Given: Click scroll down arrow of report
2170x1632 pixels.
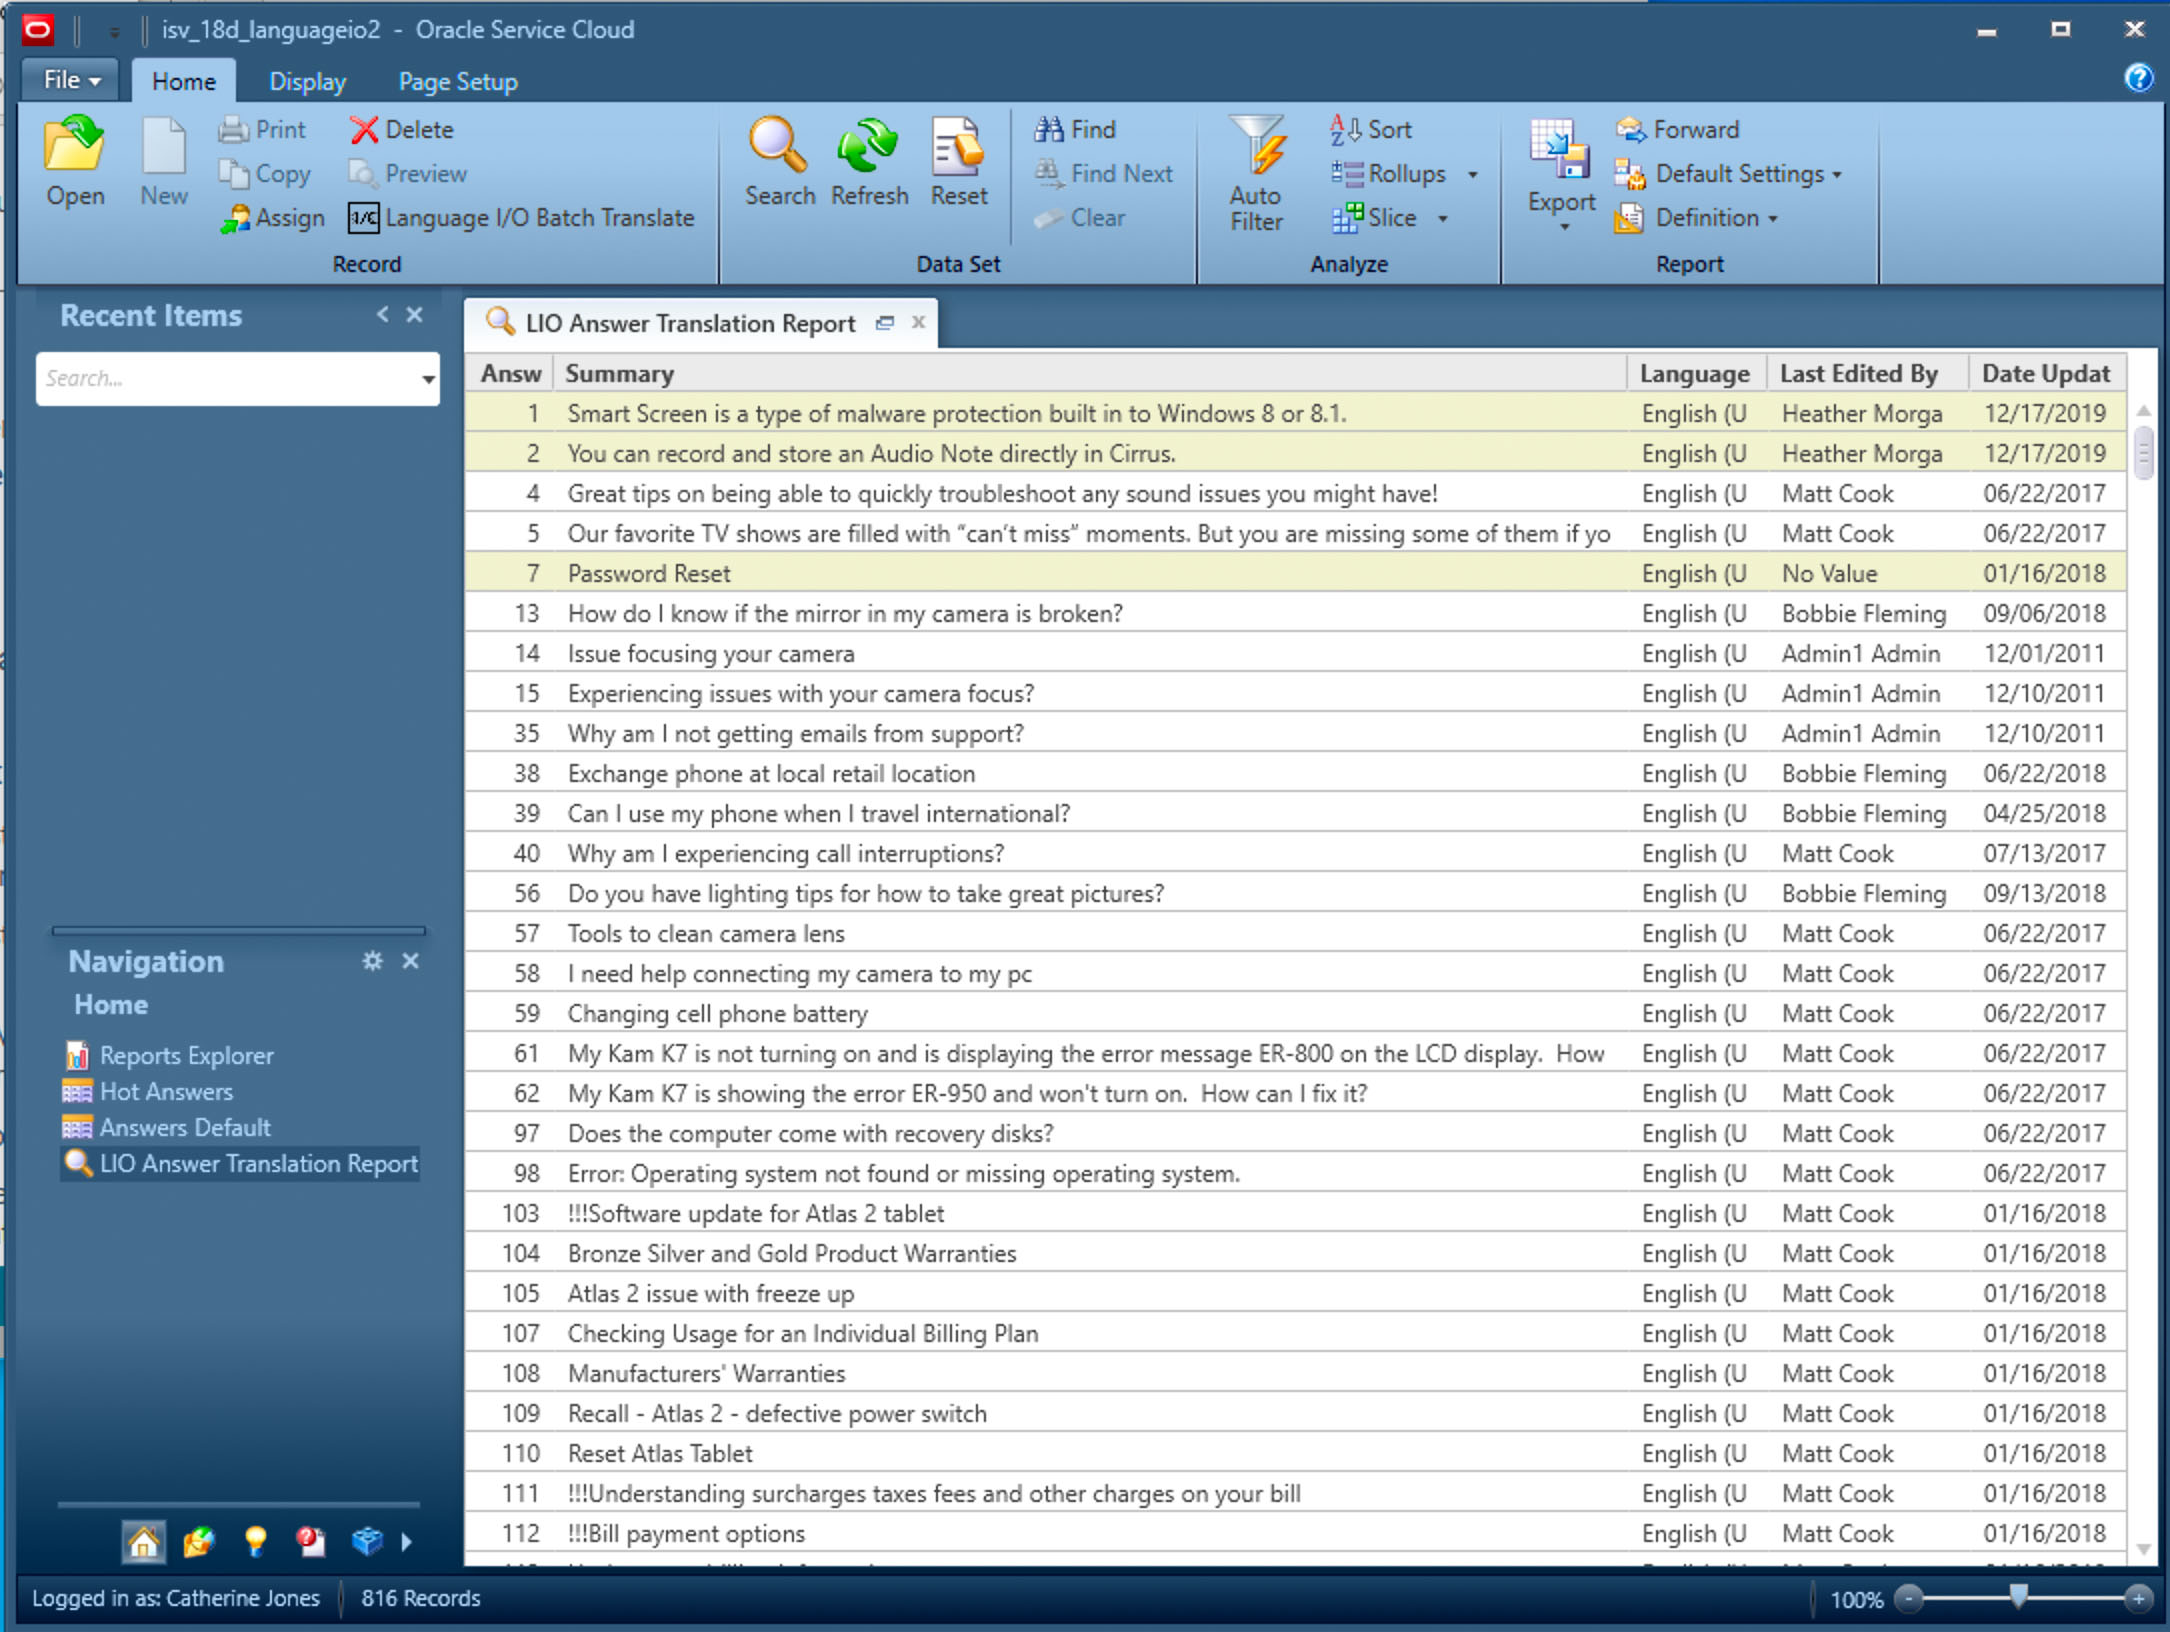Looking at the screenshot, I should [x=2142, y=1549].
